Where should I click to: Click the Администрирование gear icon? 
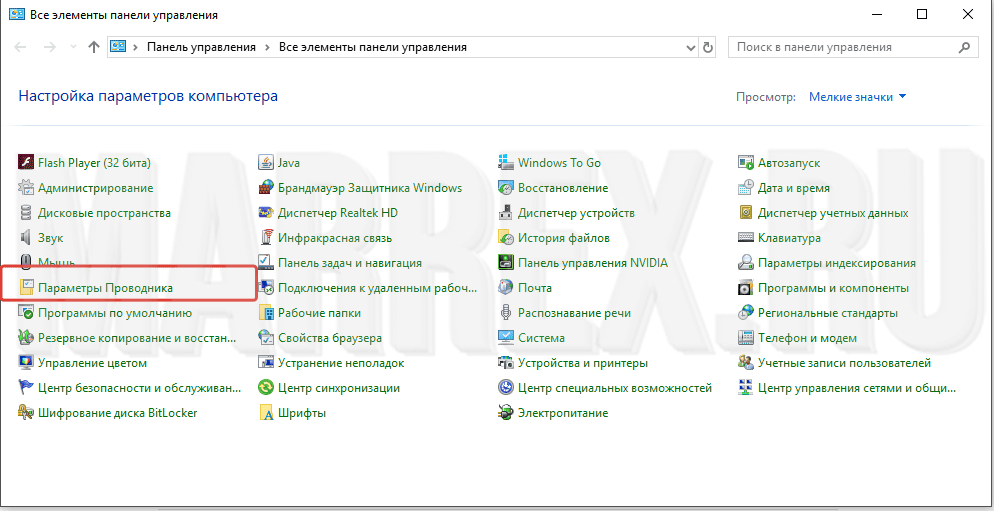[x=25, y=188]
